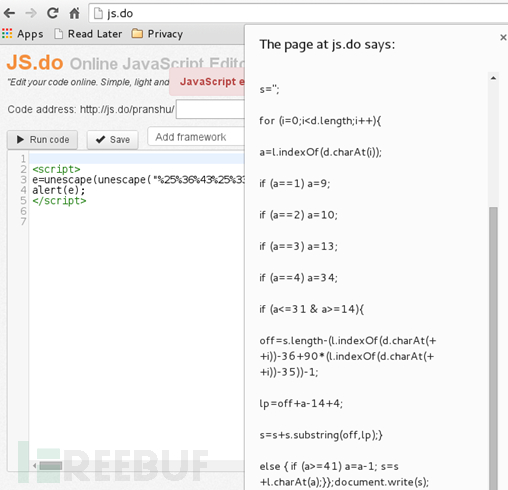
Task: Click the 'lp=off+a-14+4;' line
Action: 301,403
